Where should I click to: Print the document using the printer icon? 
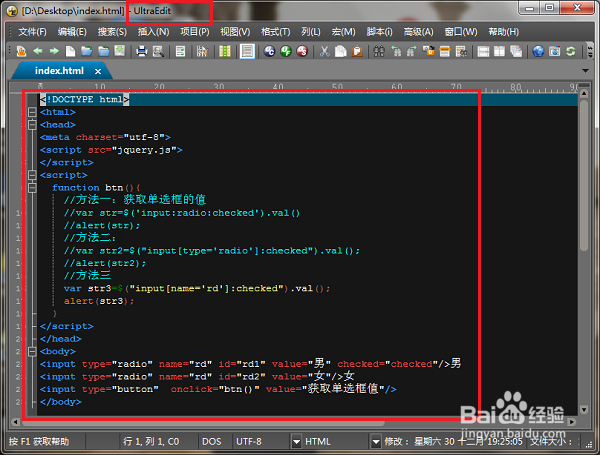coord(142,51)
